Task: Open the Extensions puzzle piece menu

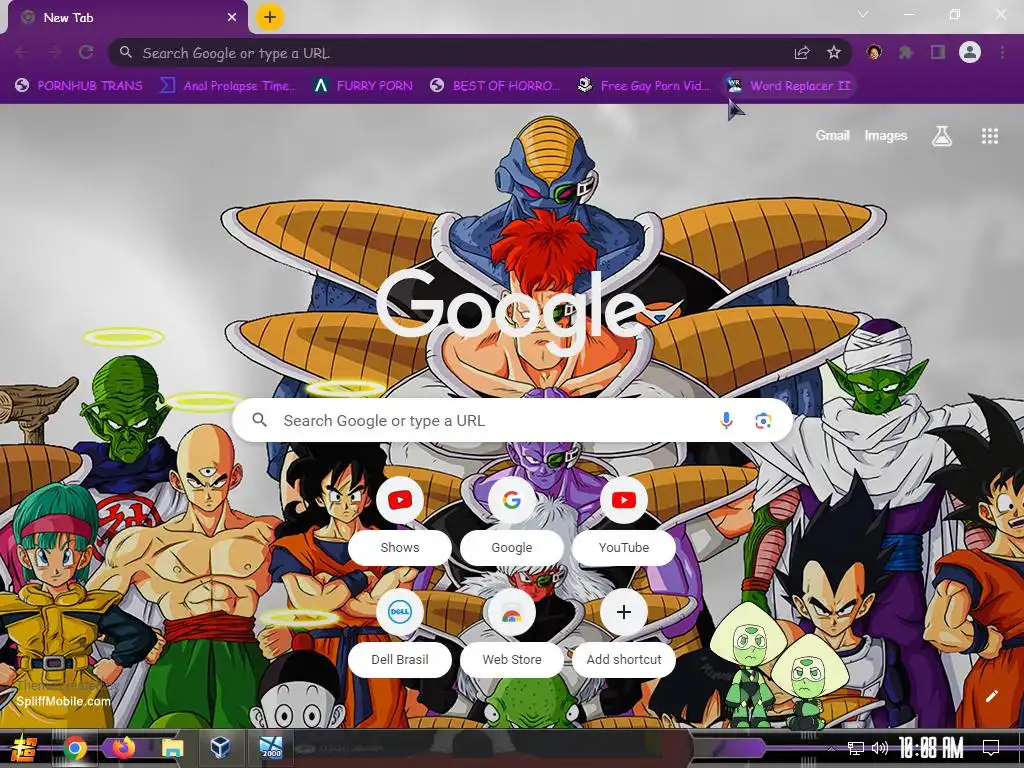Action: 906,52
